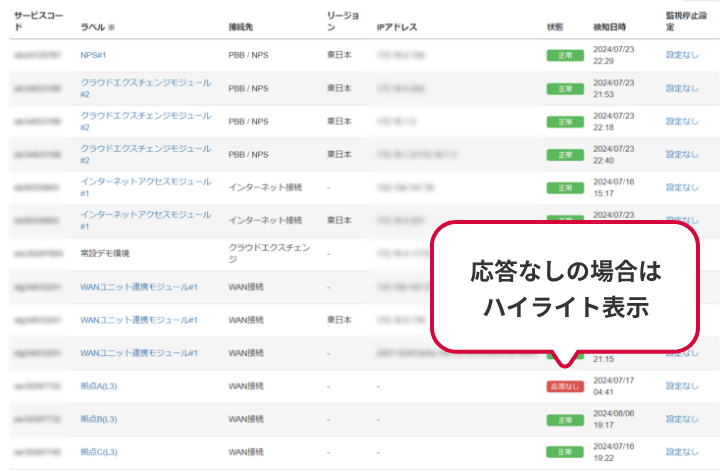Open the 拠点A(L3) label link
728x470 pixels.
[99, 386]
